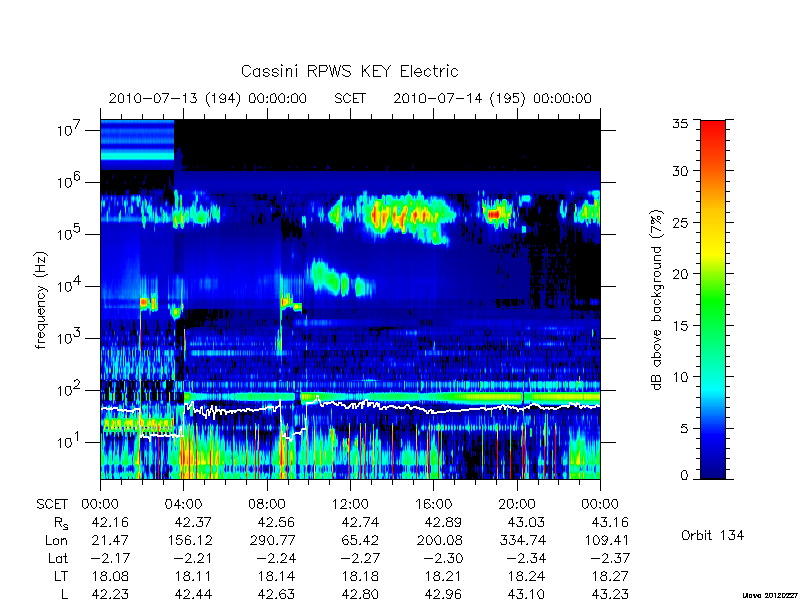Image resolution: width=800 pixels, height=600 pixels.
Task: Click the Lon value '290.77'
Action: [x=272, y=540]
